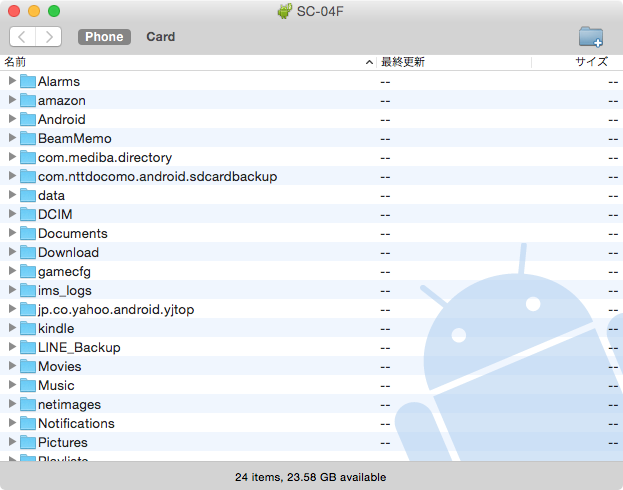Select the Notifications folder icon
The width and height of the screenshot is (623, 490).
28,423
